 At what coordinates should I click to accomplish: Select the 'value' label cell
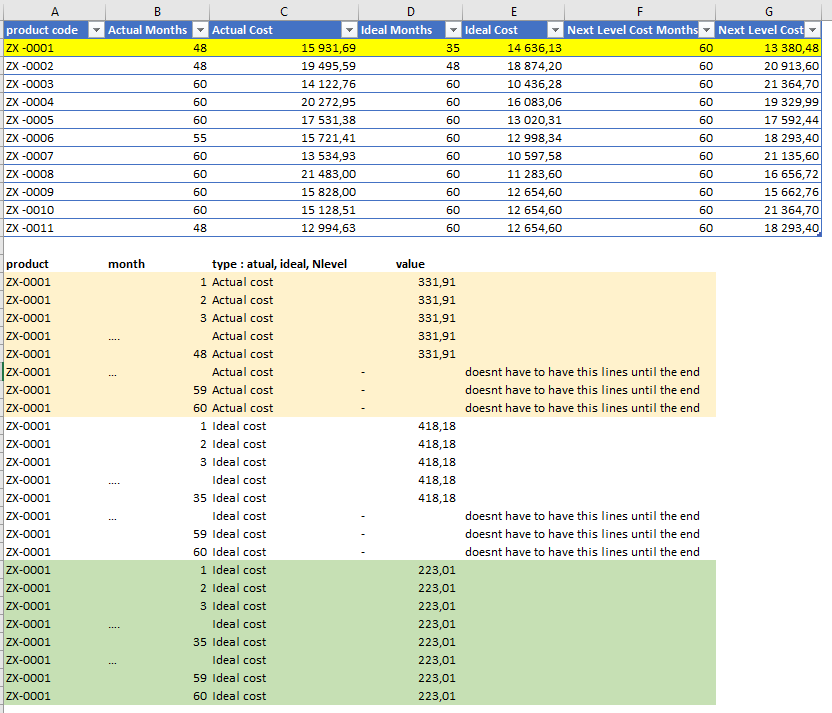[x=410, y=264]
